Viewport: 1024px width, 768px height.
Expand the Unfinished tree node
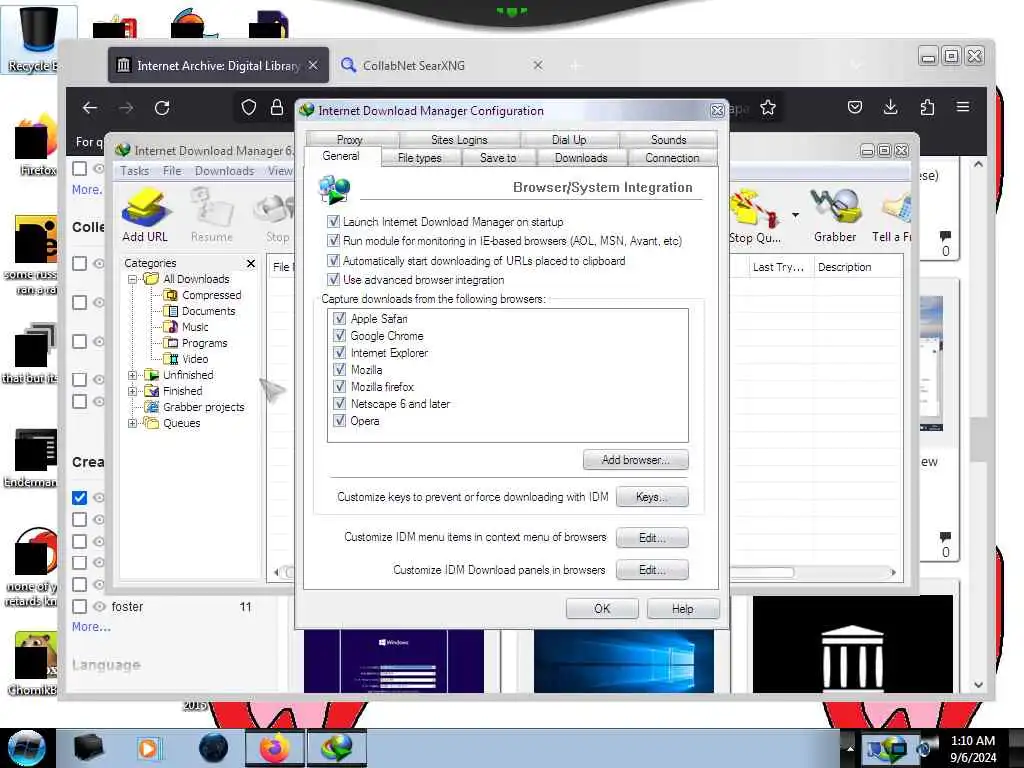pos(133,376)
